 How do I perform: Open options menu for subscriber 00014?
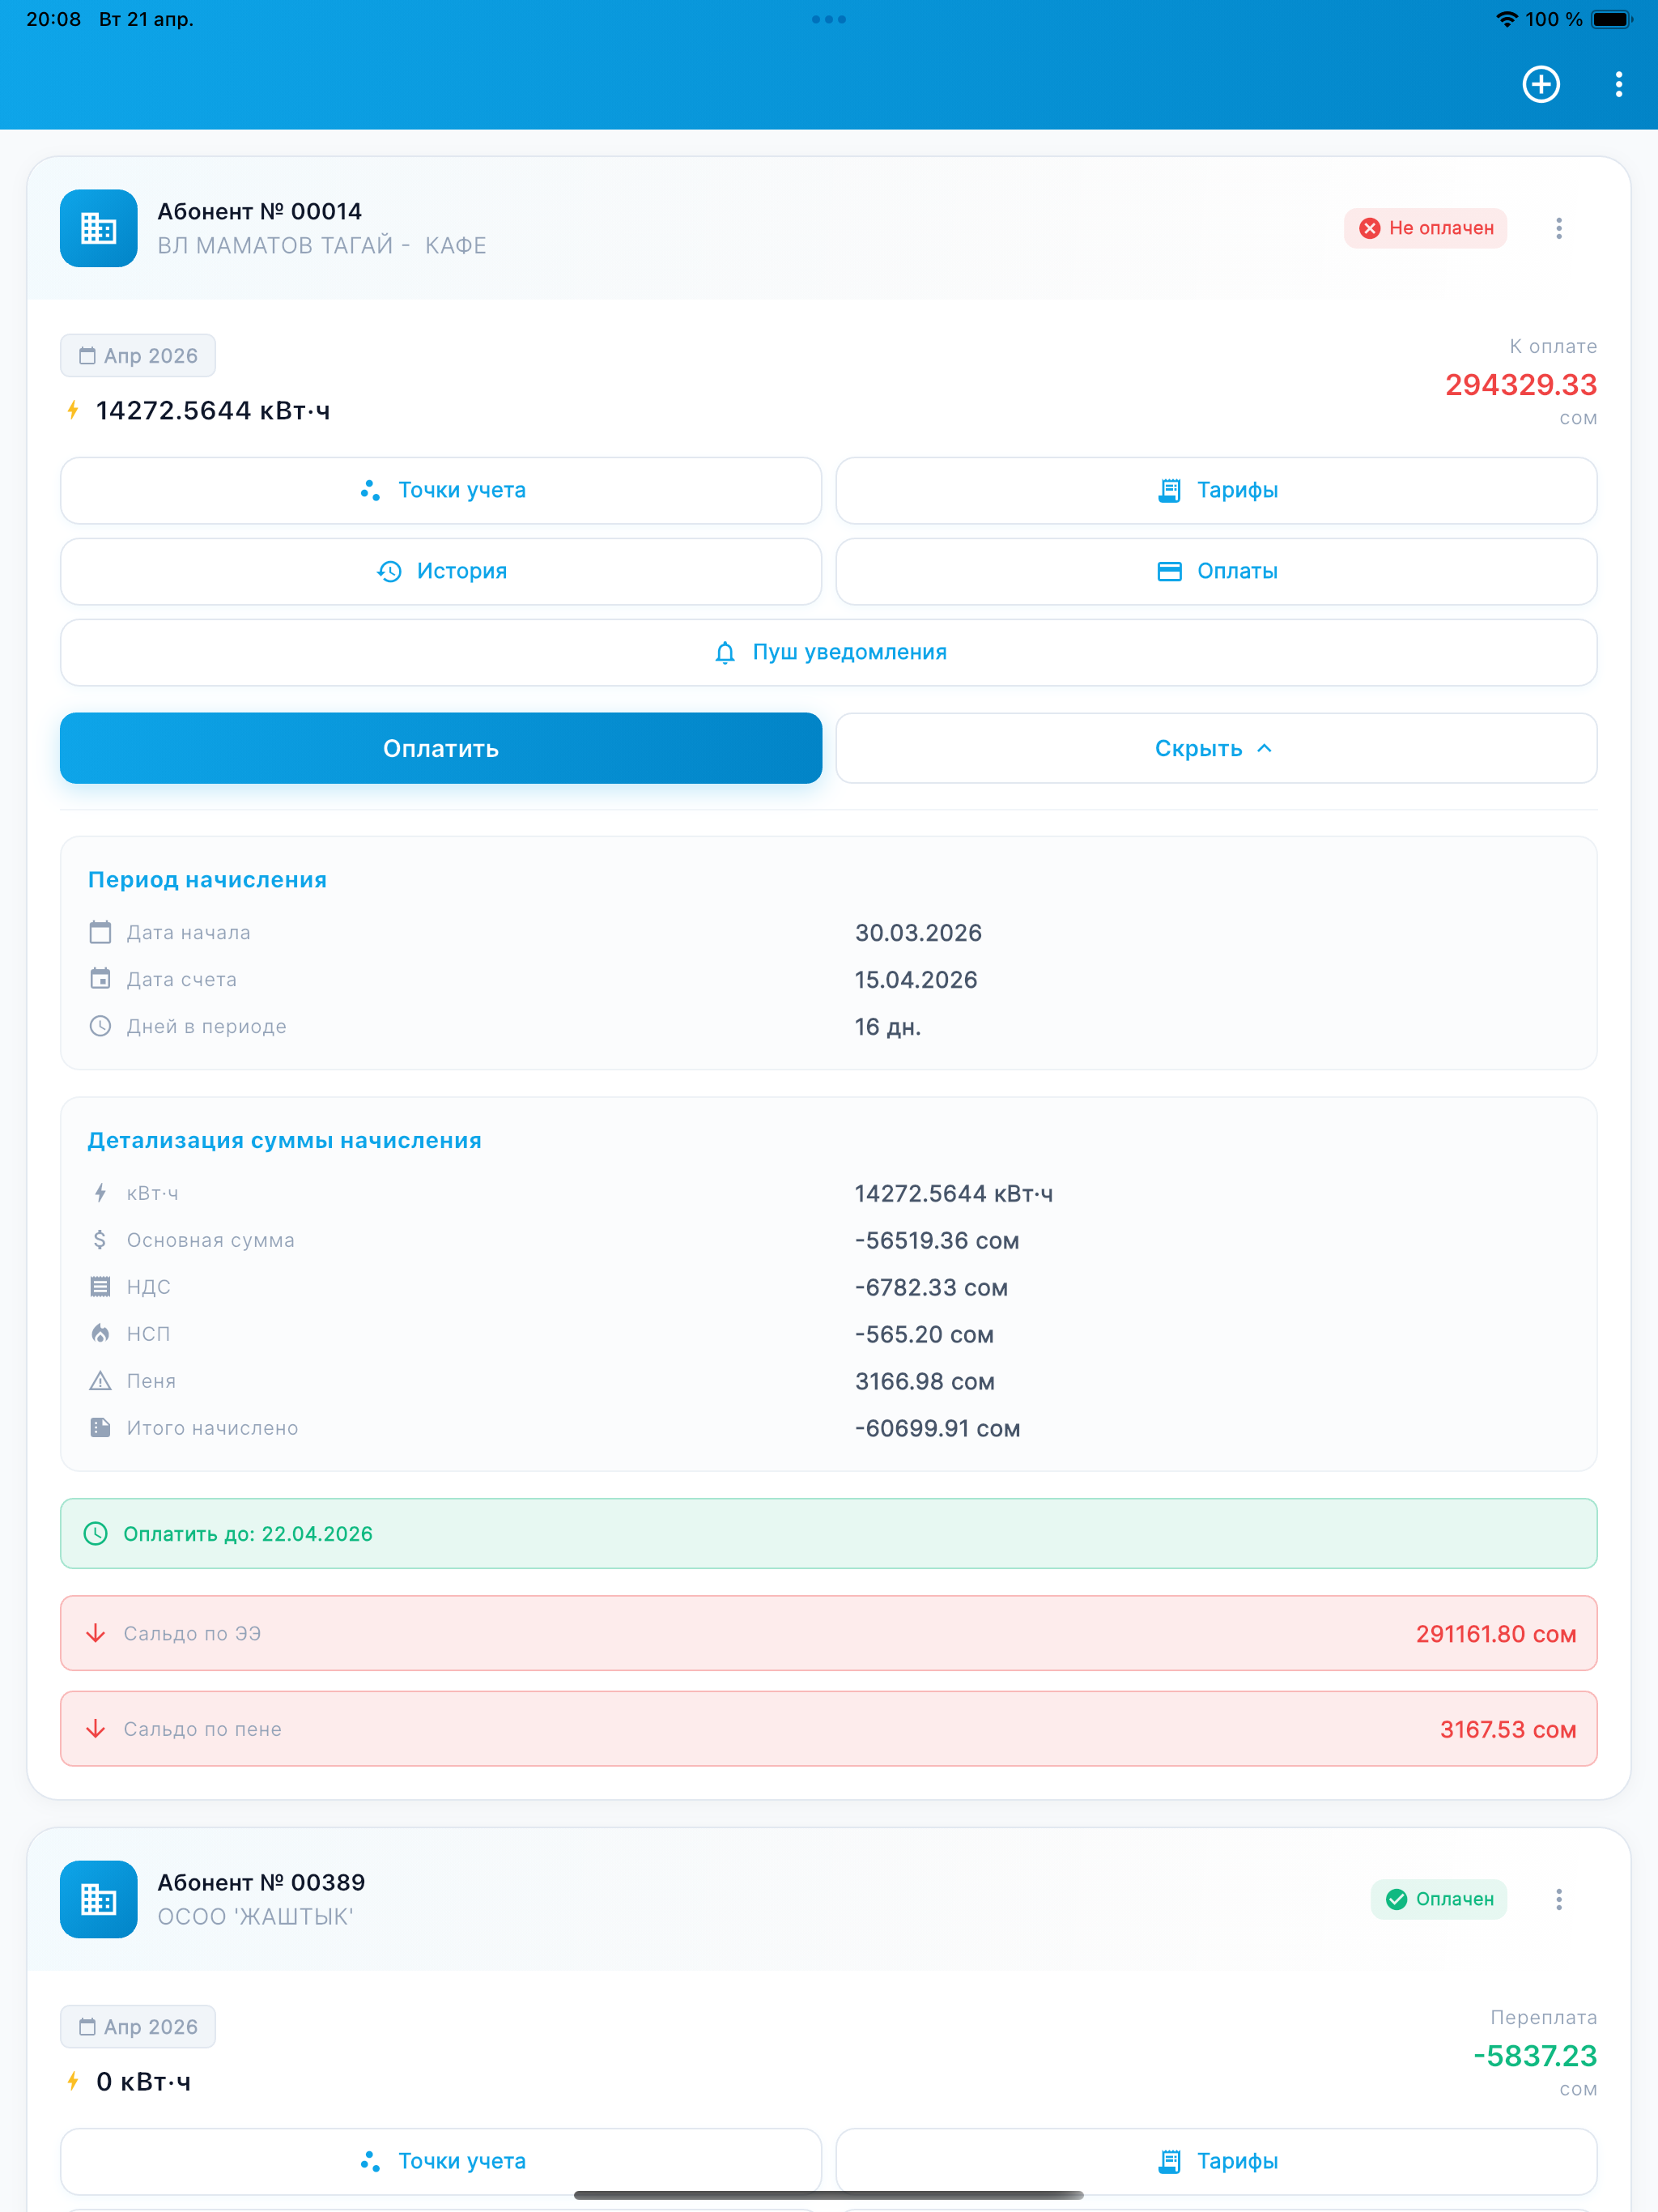[x=1559, y=228]
